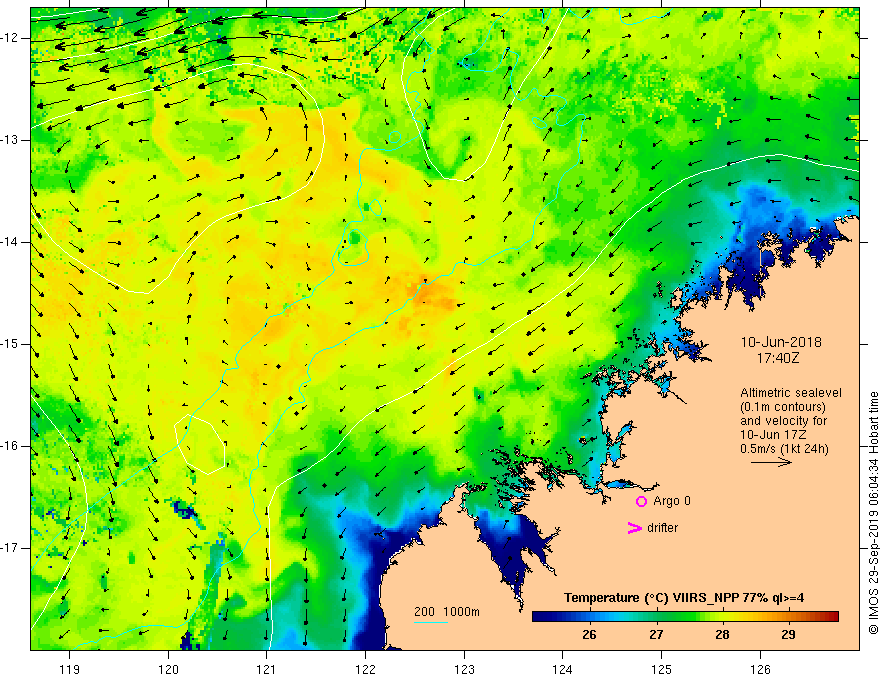Screen dimensions: 880x680
Task: Click the color bar value 26
Action: coord(589,635)
